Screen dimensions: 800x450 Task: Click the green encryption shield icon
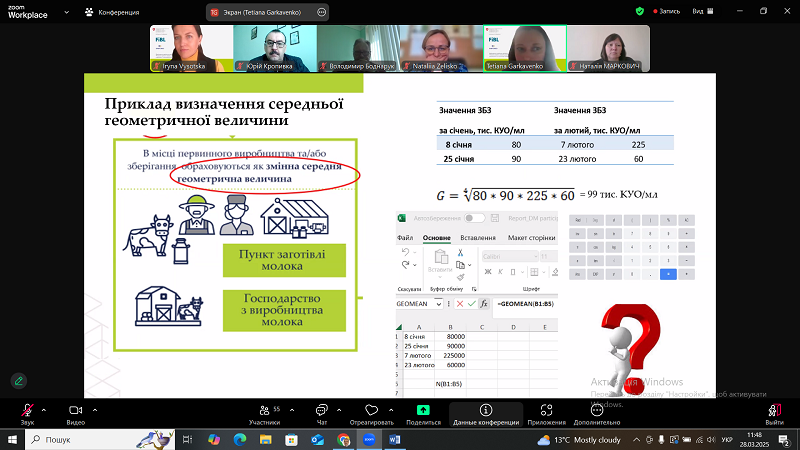coord(639,11)
